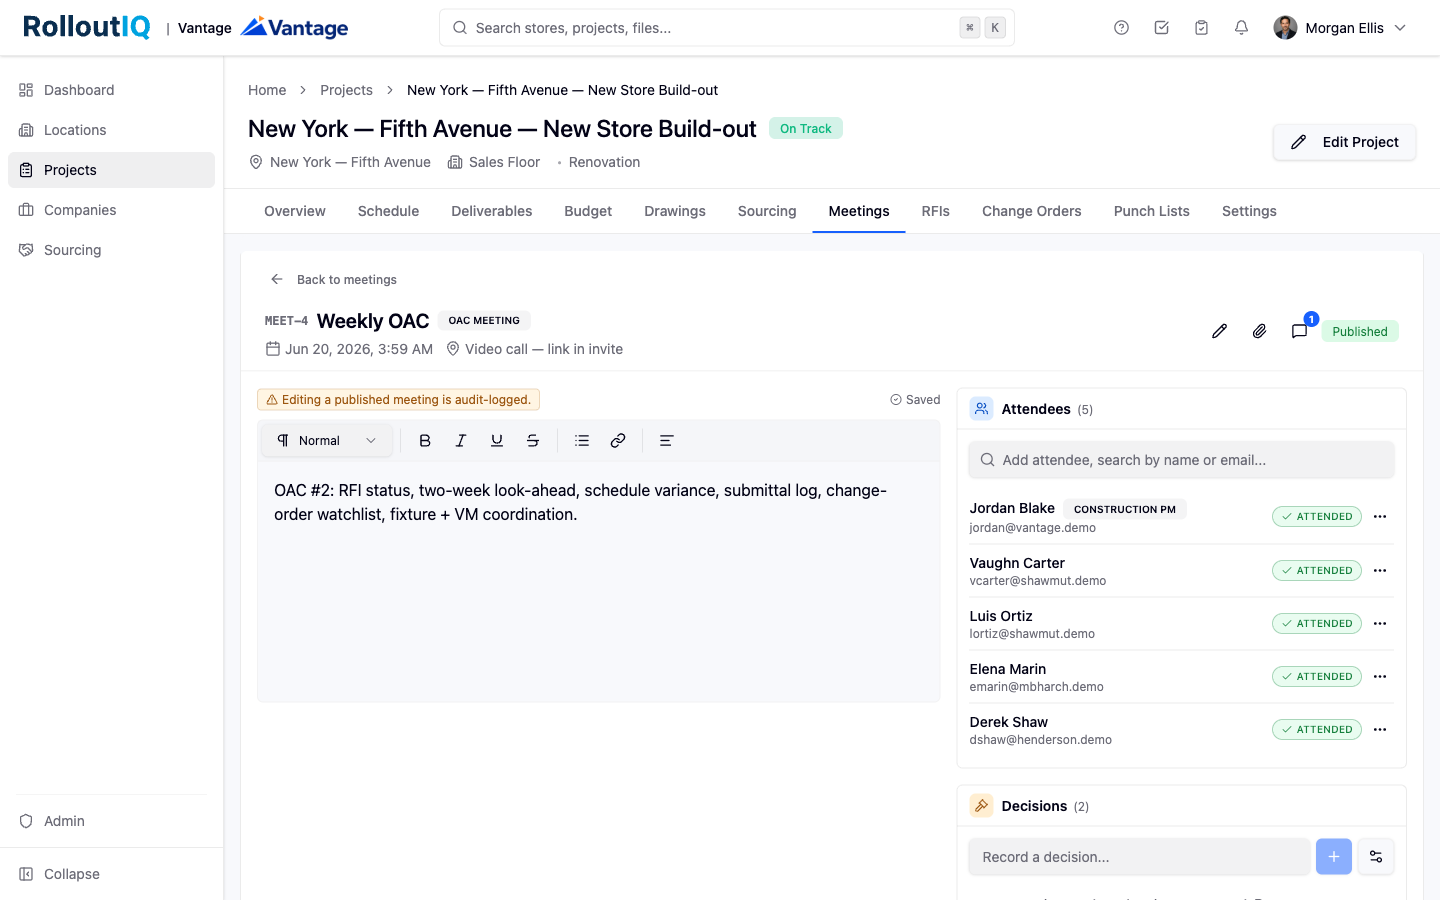Click the On Track status badge

click(x=806, y=128)
